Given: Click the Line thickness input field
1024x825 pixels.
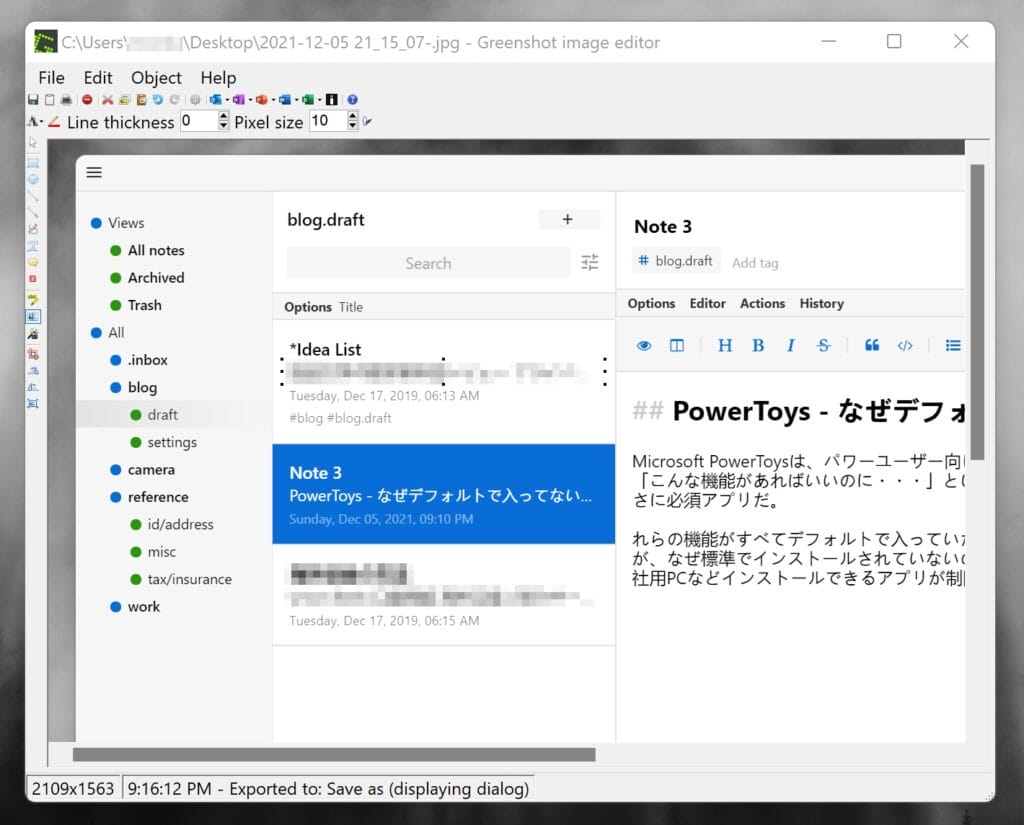Looking at the screenshot, I should [x=199, y=121].
